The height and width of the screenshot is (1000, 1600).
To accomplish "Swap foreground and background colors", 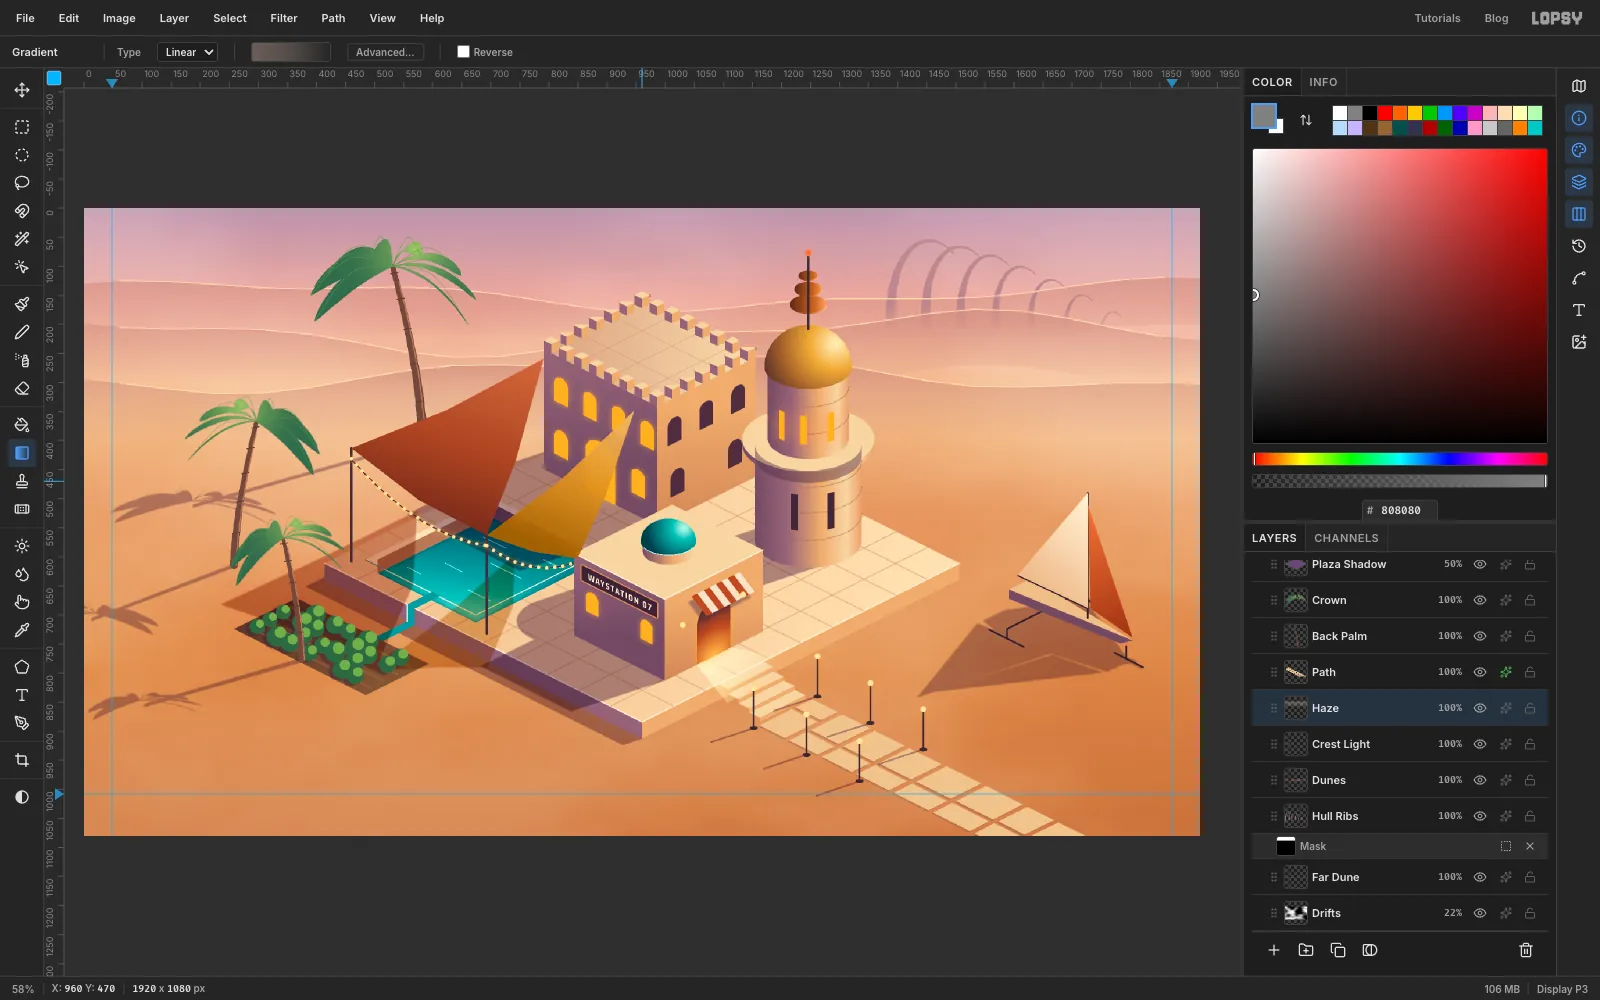I will 1306,120.
